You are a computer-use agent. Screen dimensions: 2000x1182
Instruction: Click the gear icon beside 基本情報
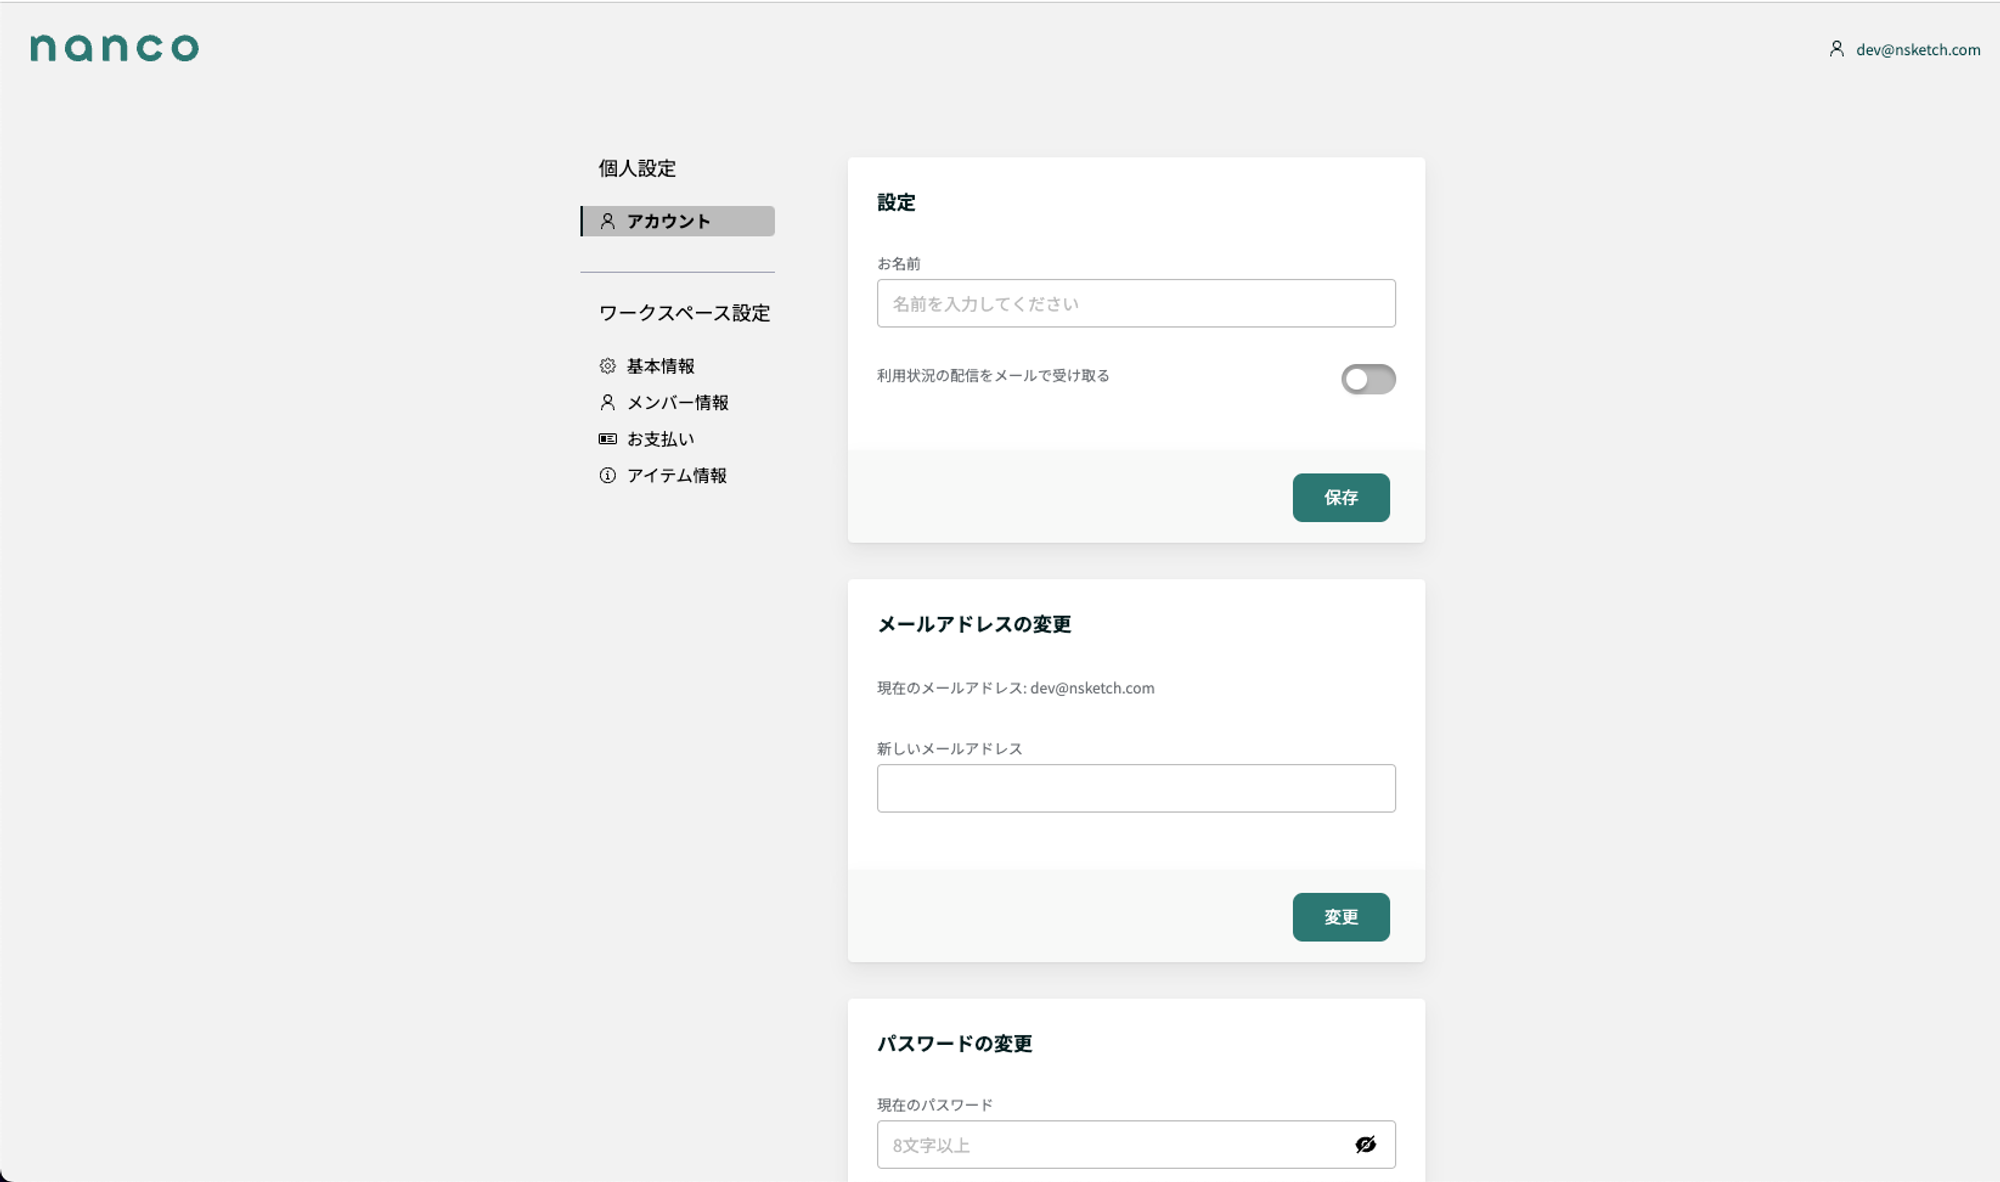[607, 366]
